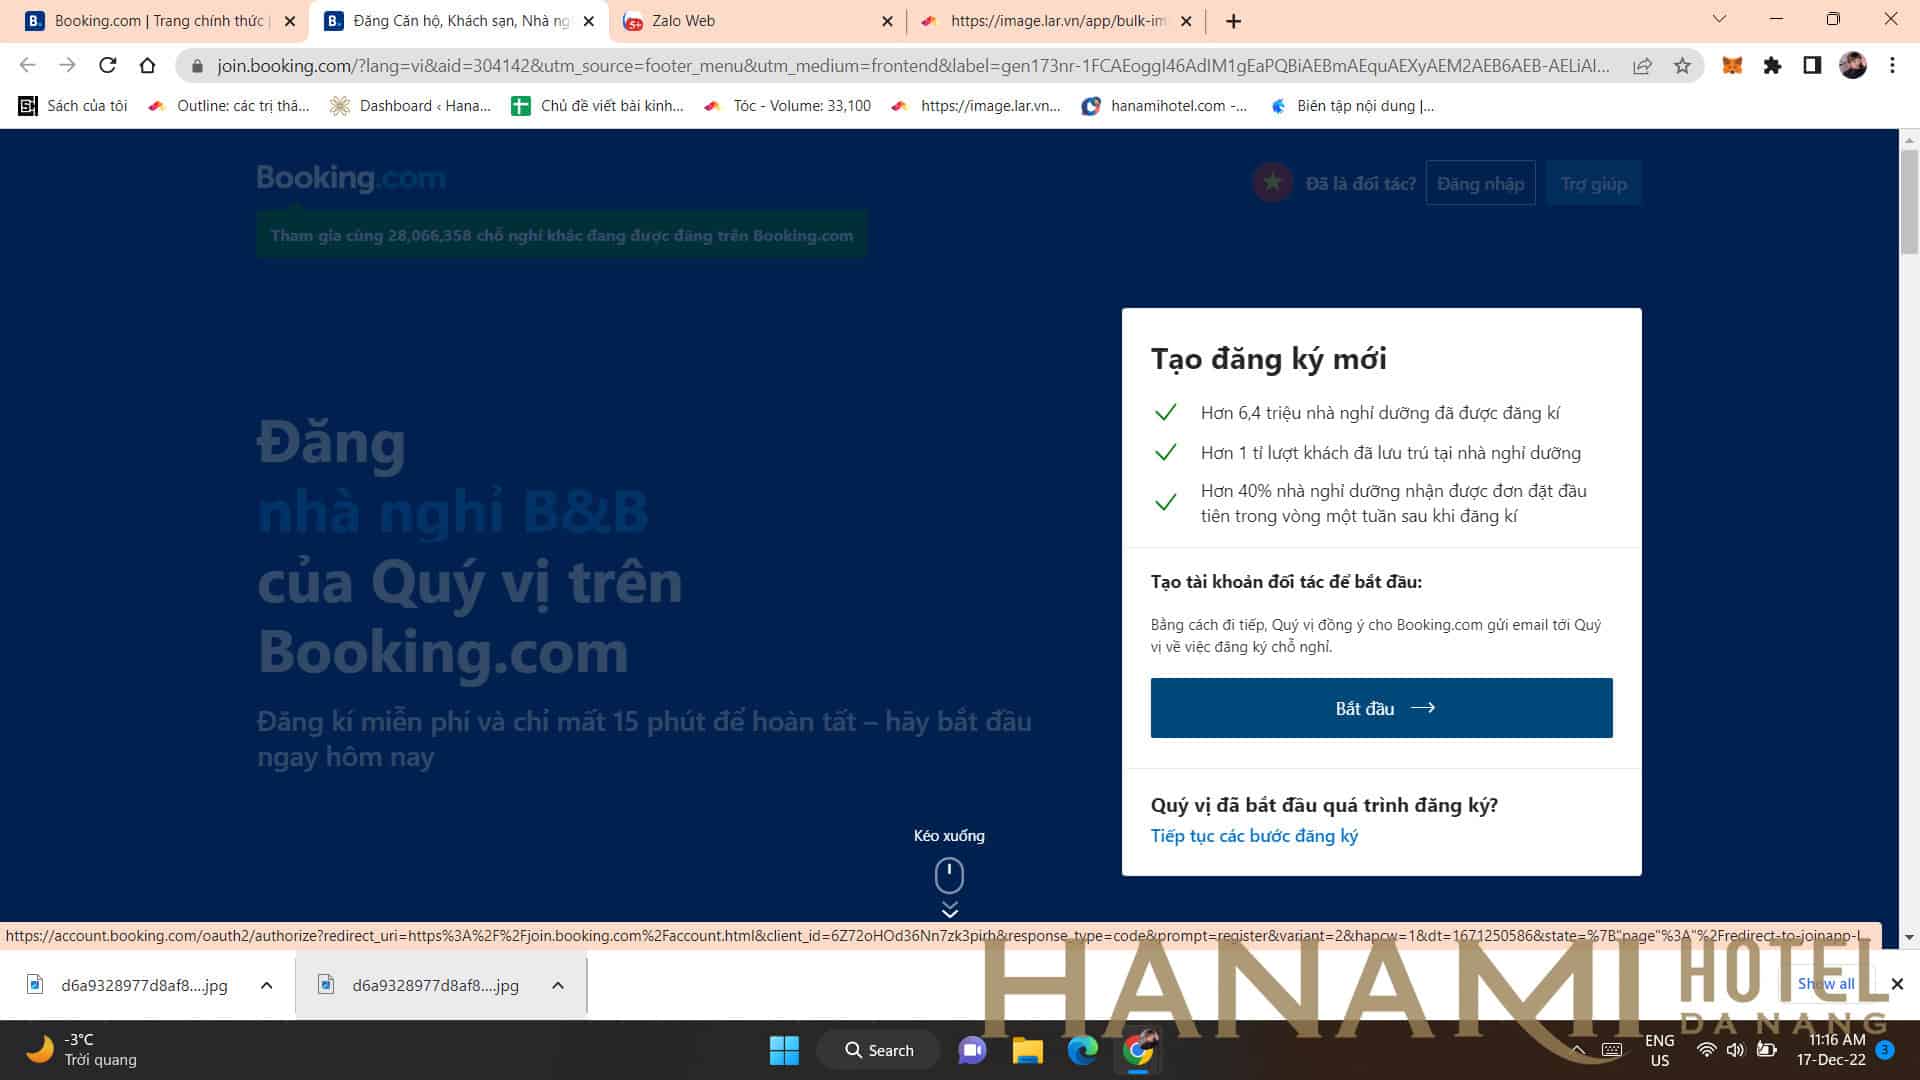The height and width of the screenshot is (1080, 1920).
Task: Open the side panel icon
Action: click(1810, 66)
